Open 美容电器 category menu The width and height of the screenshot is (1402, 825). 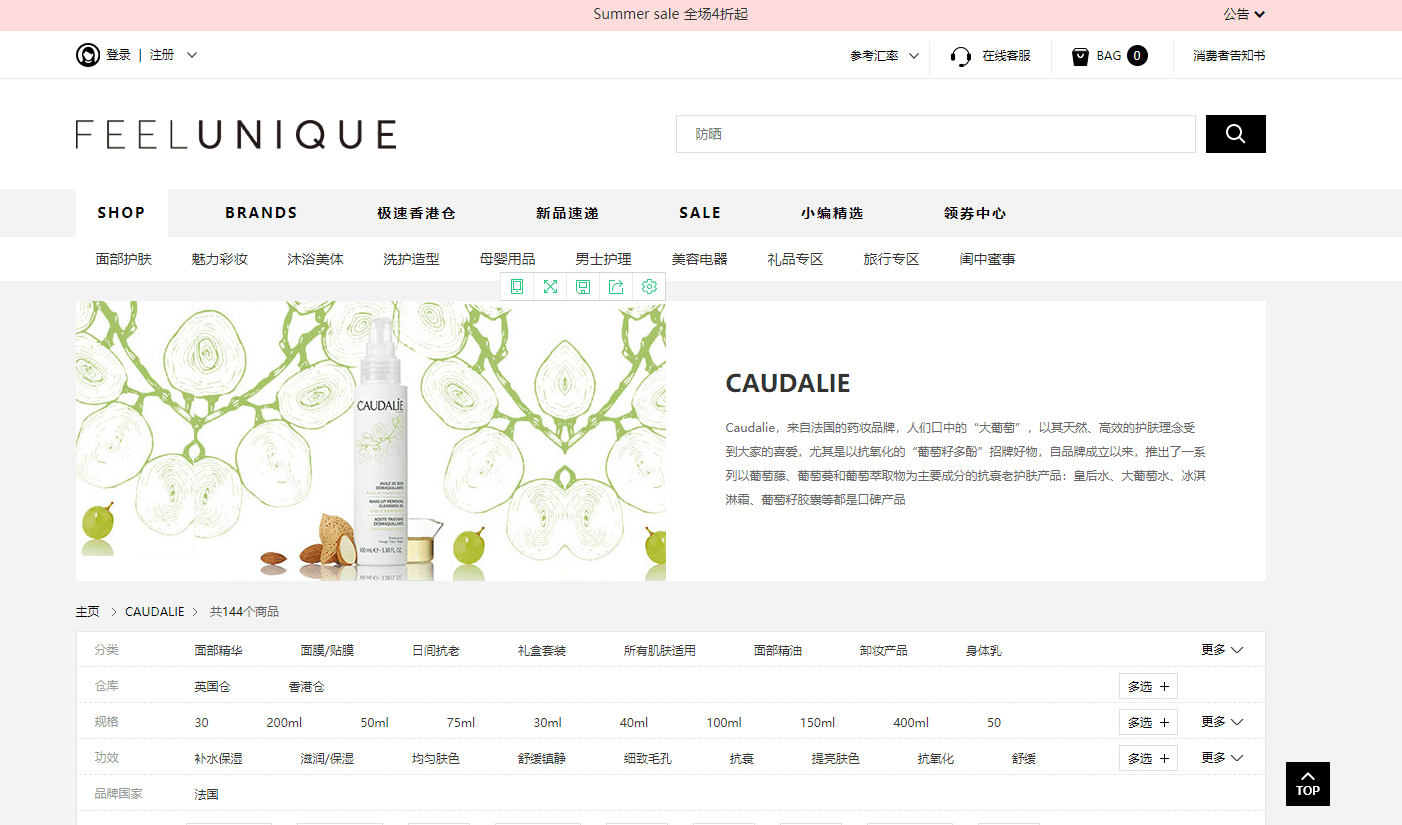click(x=700, y=259)
